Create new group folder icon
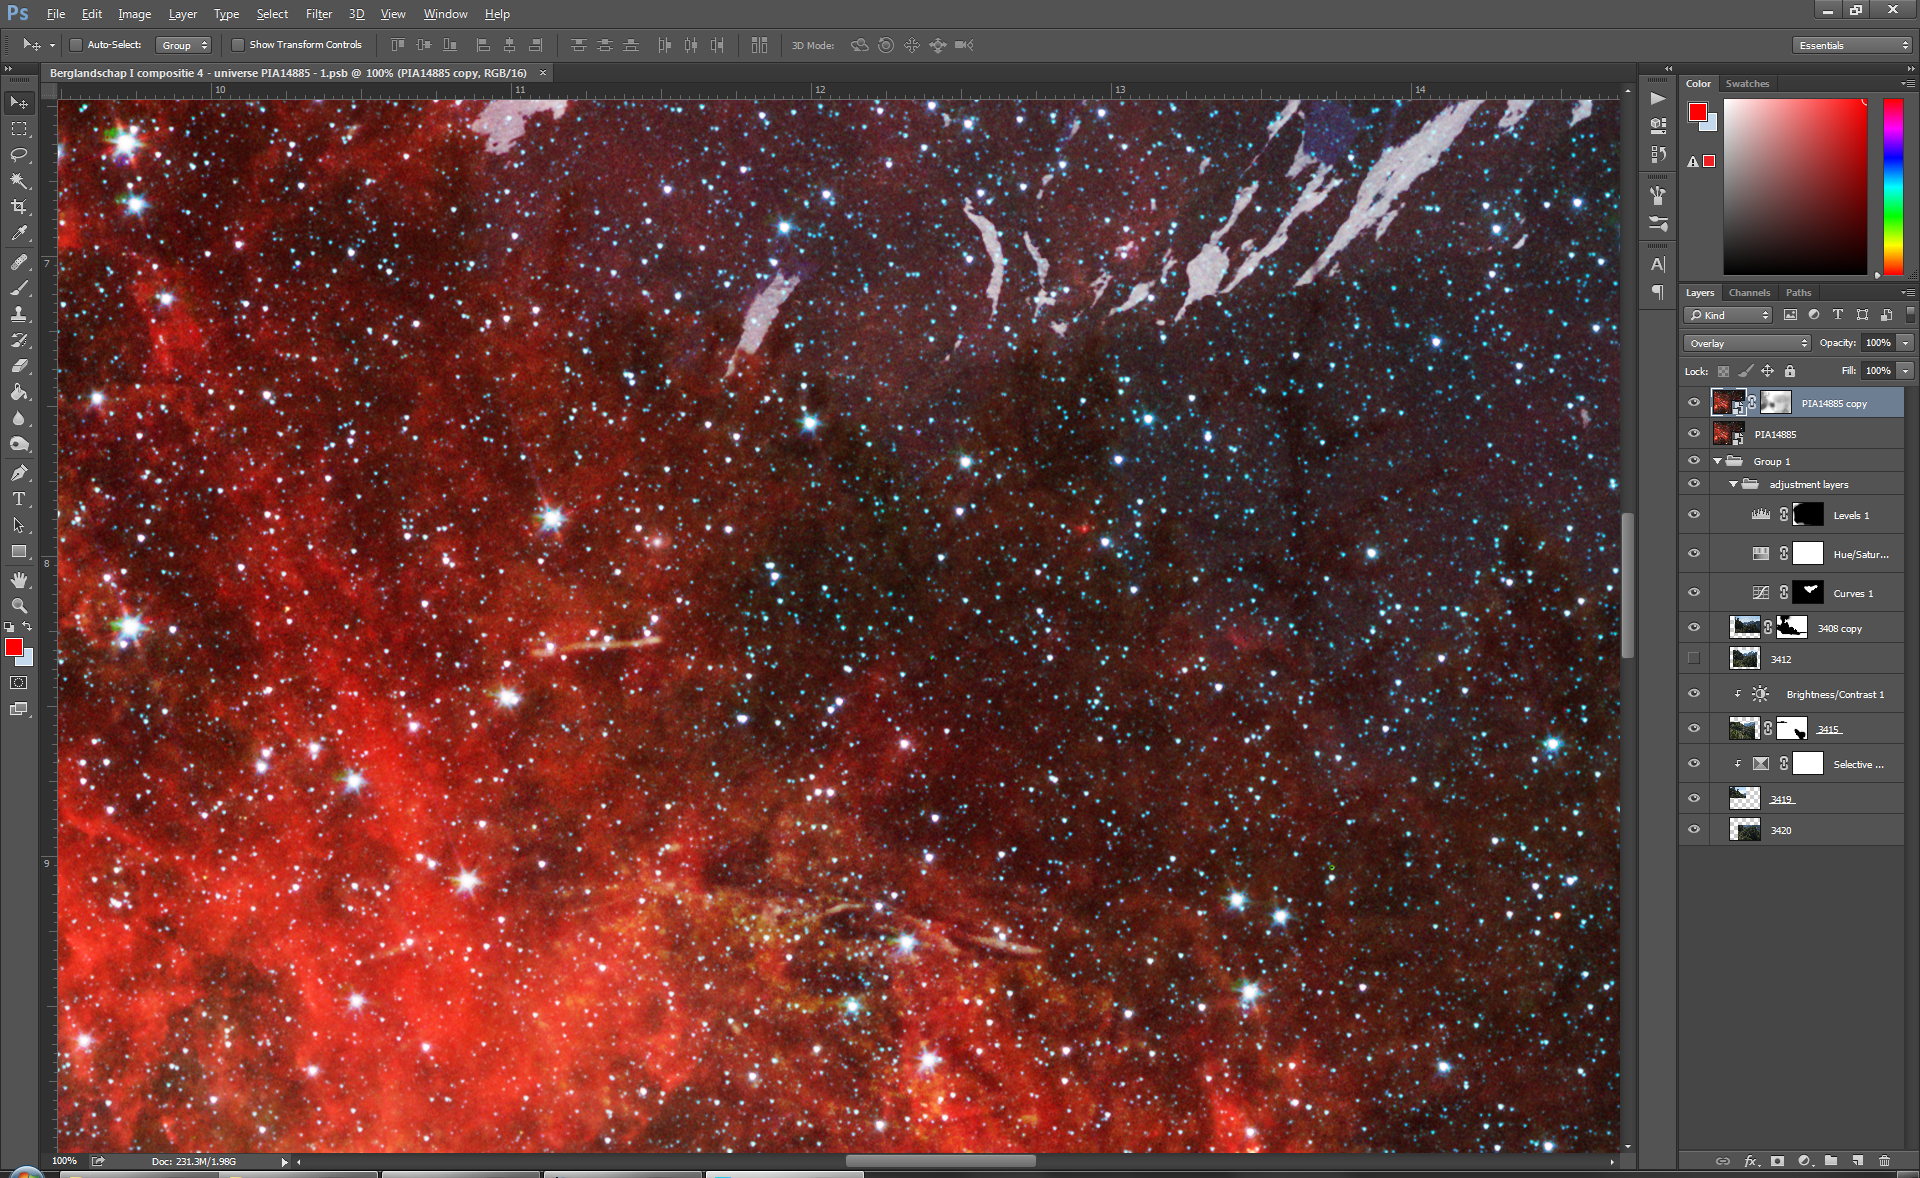1920x1178 pixels. [x=1830, y=1161]
